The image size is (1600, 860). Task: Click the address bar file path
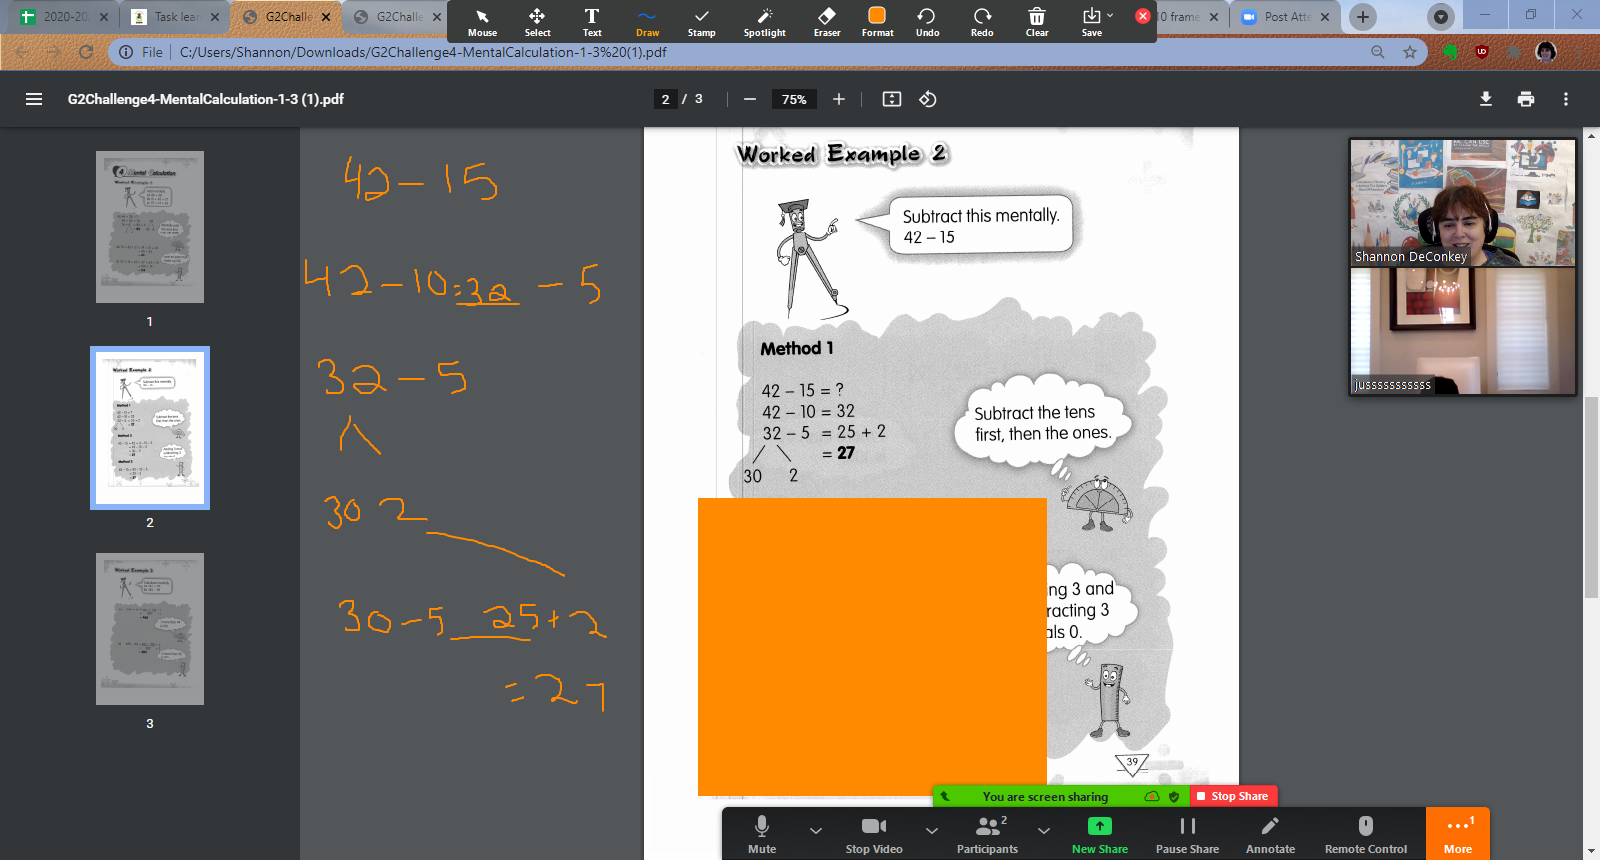click(423, 52)
